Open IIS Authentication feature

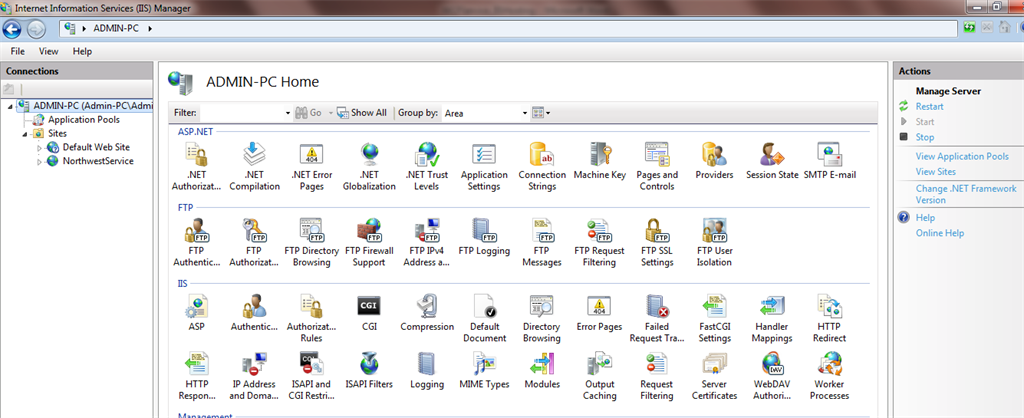tap(254, 313)
